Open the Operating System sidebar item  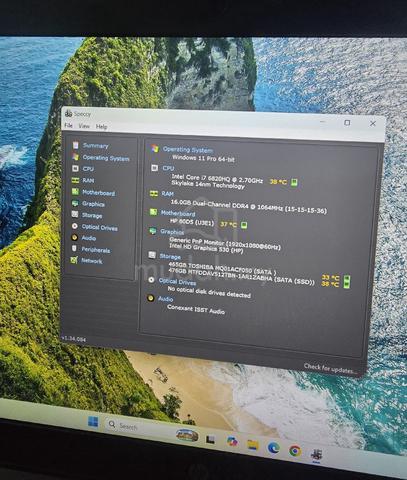(x=101, y=157)
